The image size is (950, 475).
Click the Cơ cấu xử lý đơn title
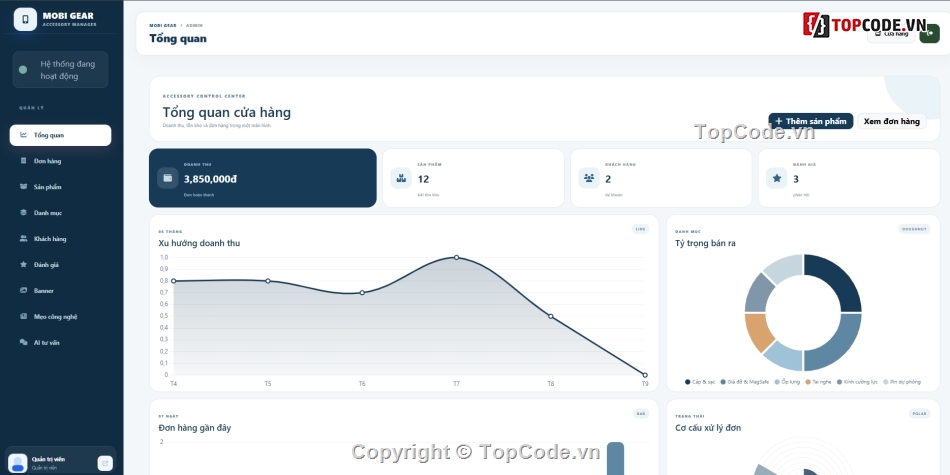coord(708,428)
